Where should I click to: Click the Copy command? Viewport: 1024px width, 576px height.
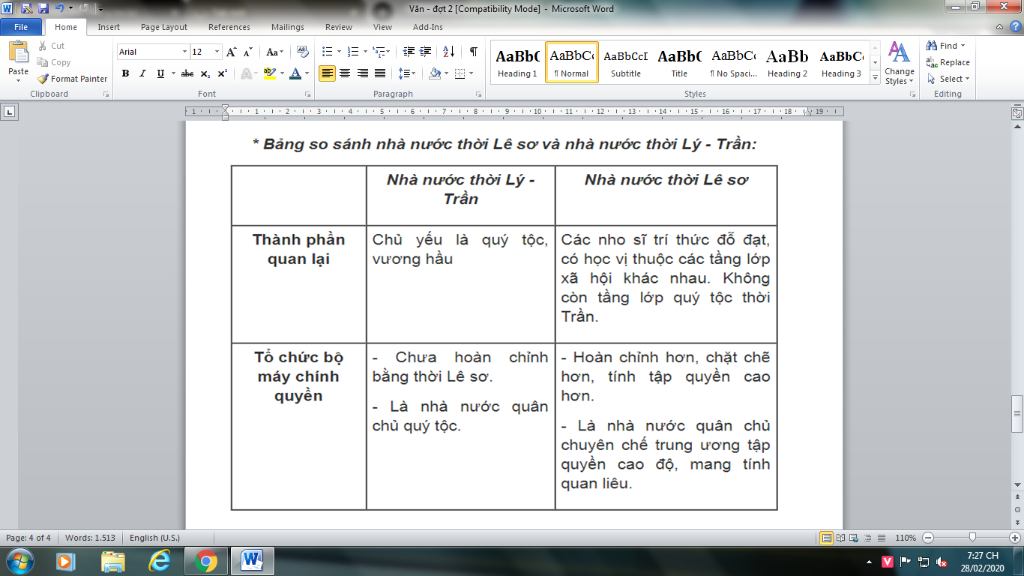(x=54, y=62)
